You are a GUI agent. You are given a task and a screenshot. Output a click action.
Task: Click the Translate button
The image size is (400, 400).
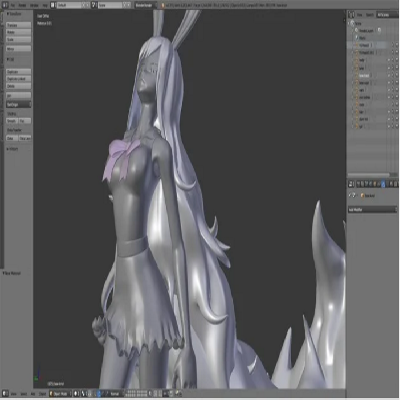tap(19, 25)
